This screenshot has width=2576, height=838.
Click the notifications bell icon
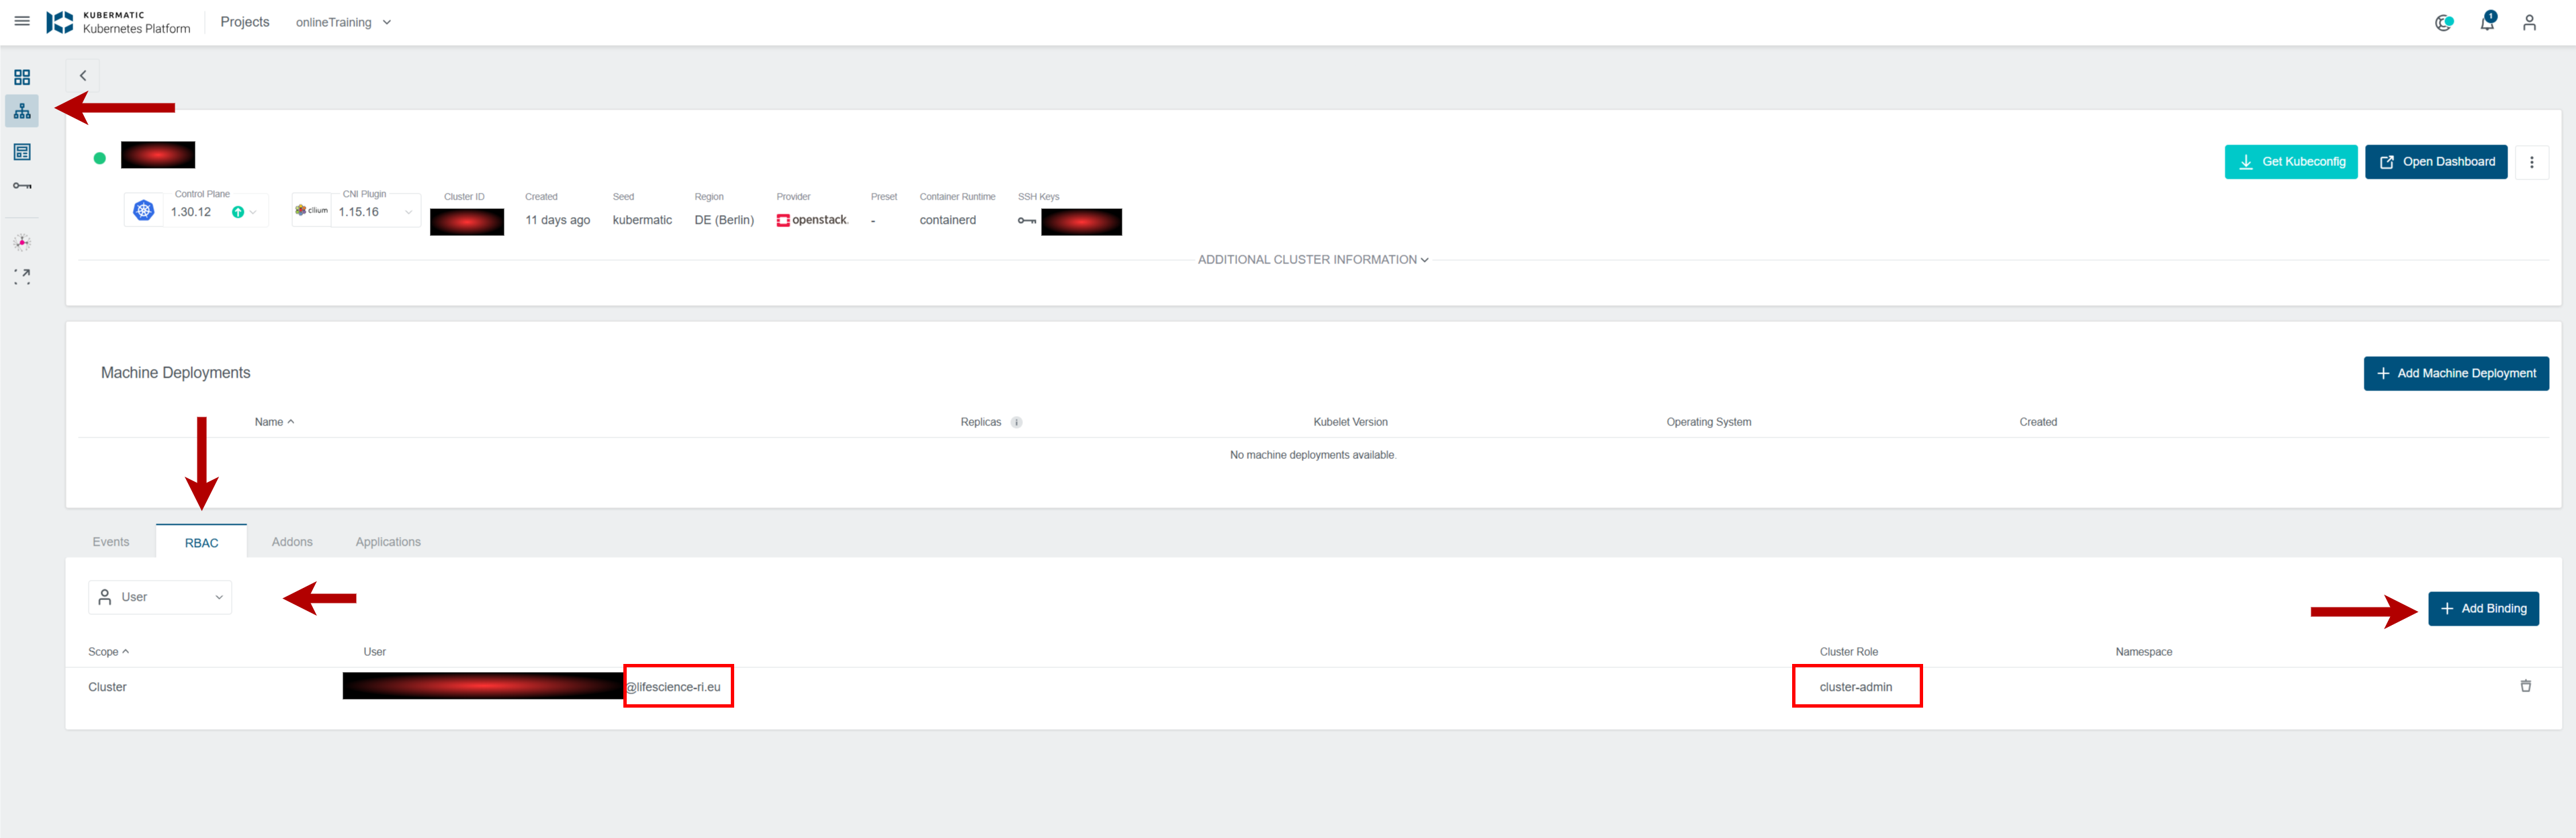(2487, 22)
